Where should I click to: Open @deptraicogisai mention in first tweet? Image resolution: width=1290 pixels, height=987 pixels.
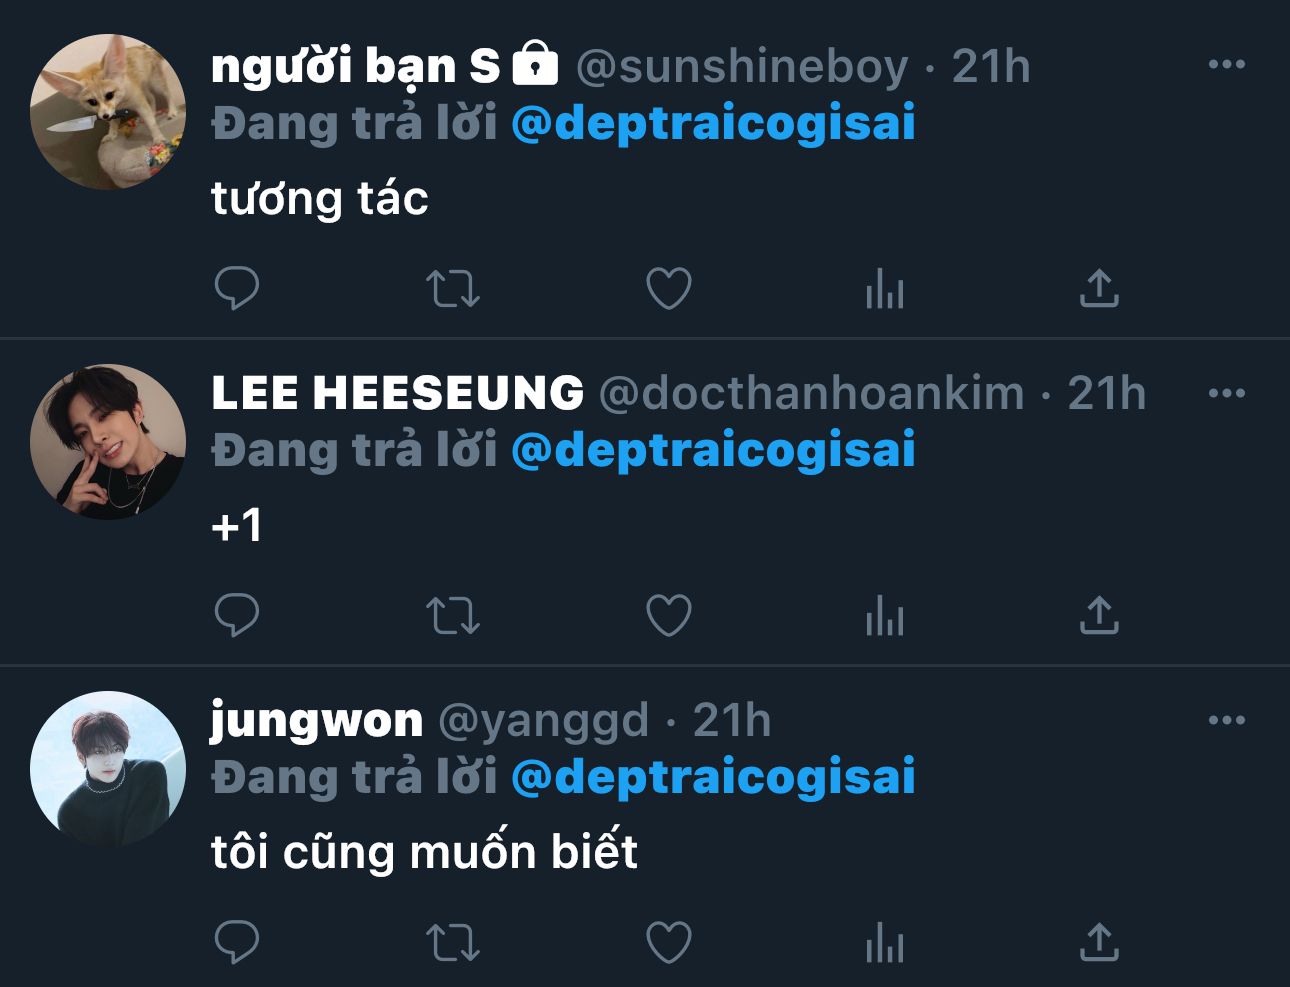713,124
